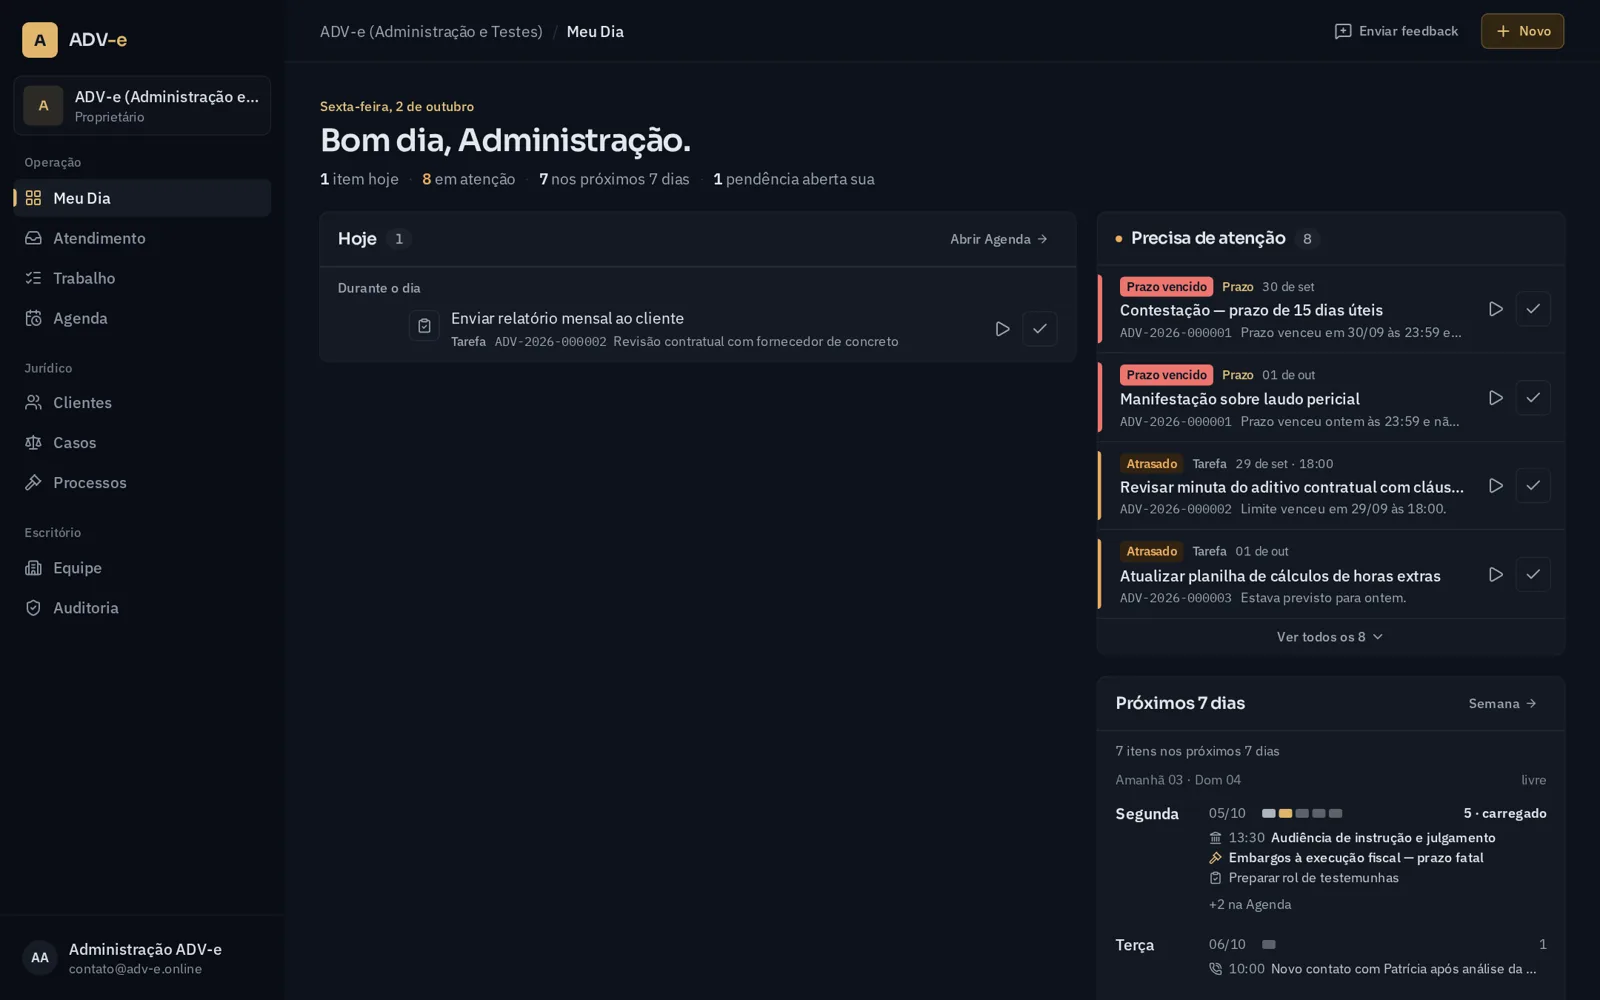
Task: Open the Semana view link
Action: coord(1502,704)
